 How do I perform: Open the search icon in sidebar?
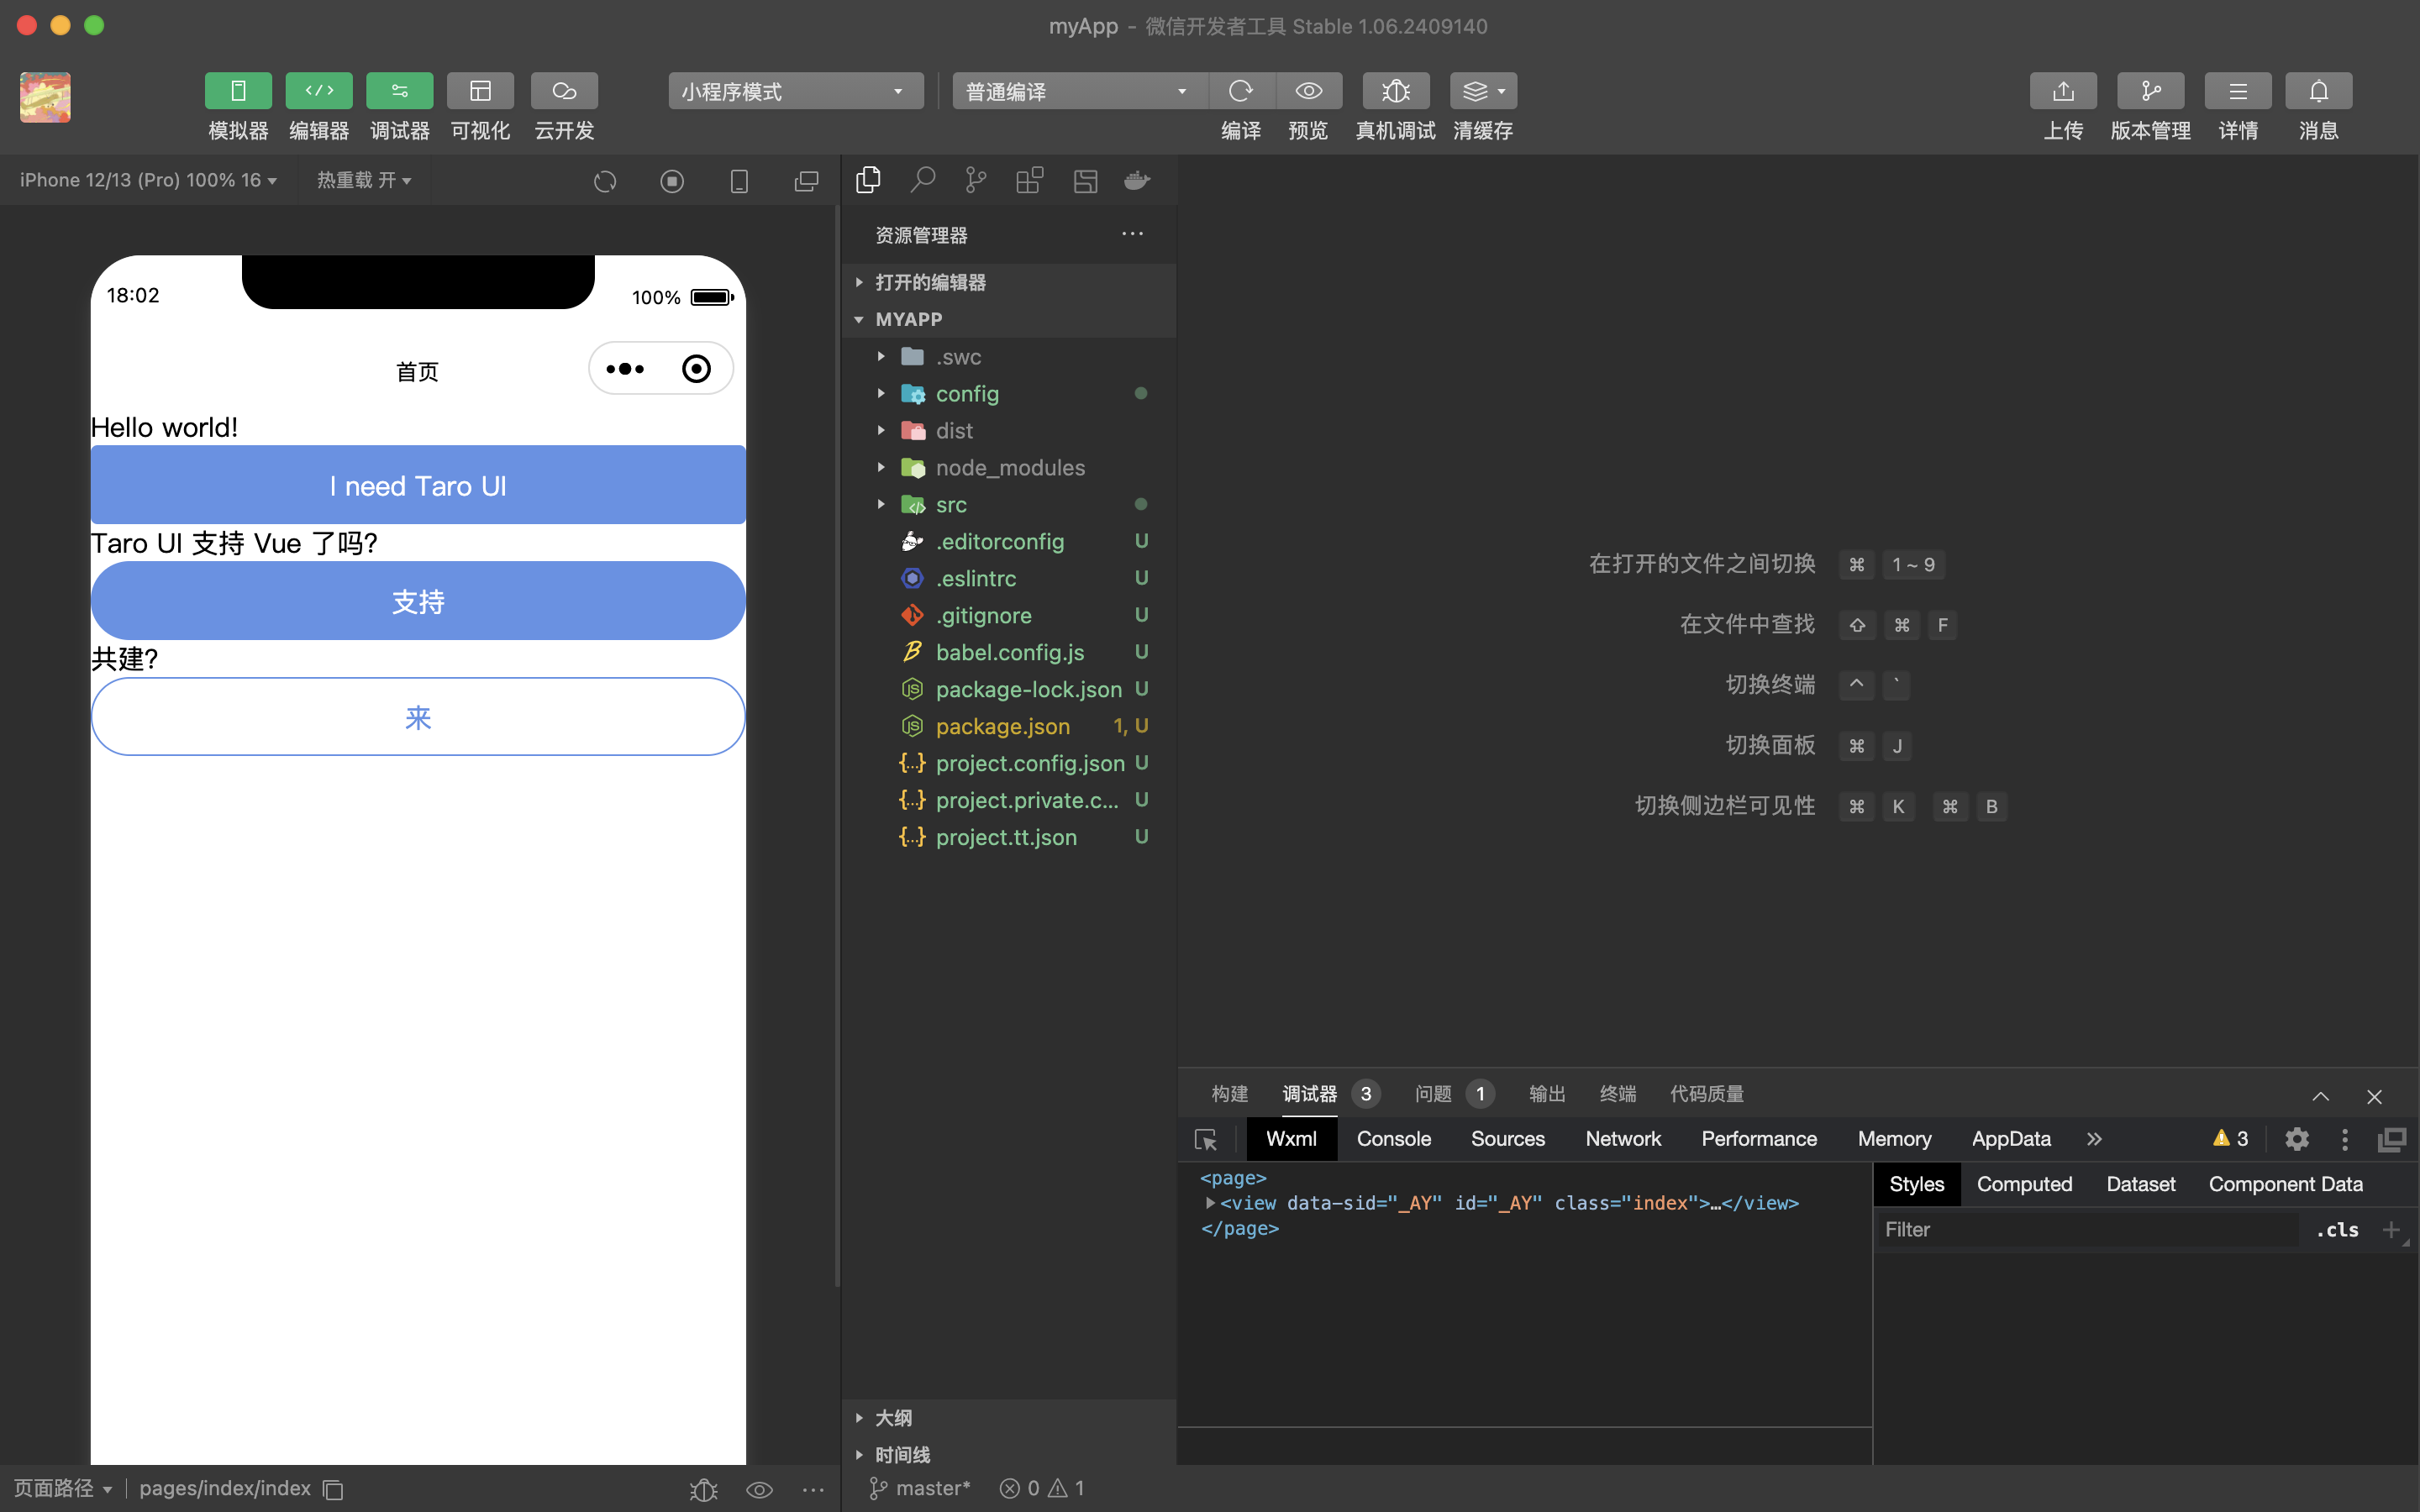point(922,180)
